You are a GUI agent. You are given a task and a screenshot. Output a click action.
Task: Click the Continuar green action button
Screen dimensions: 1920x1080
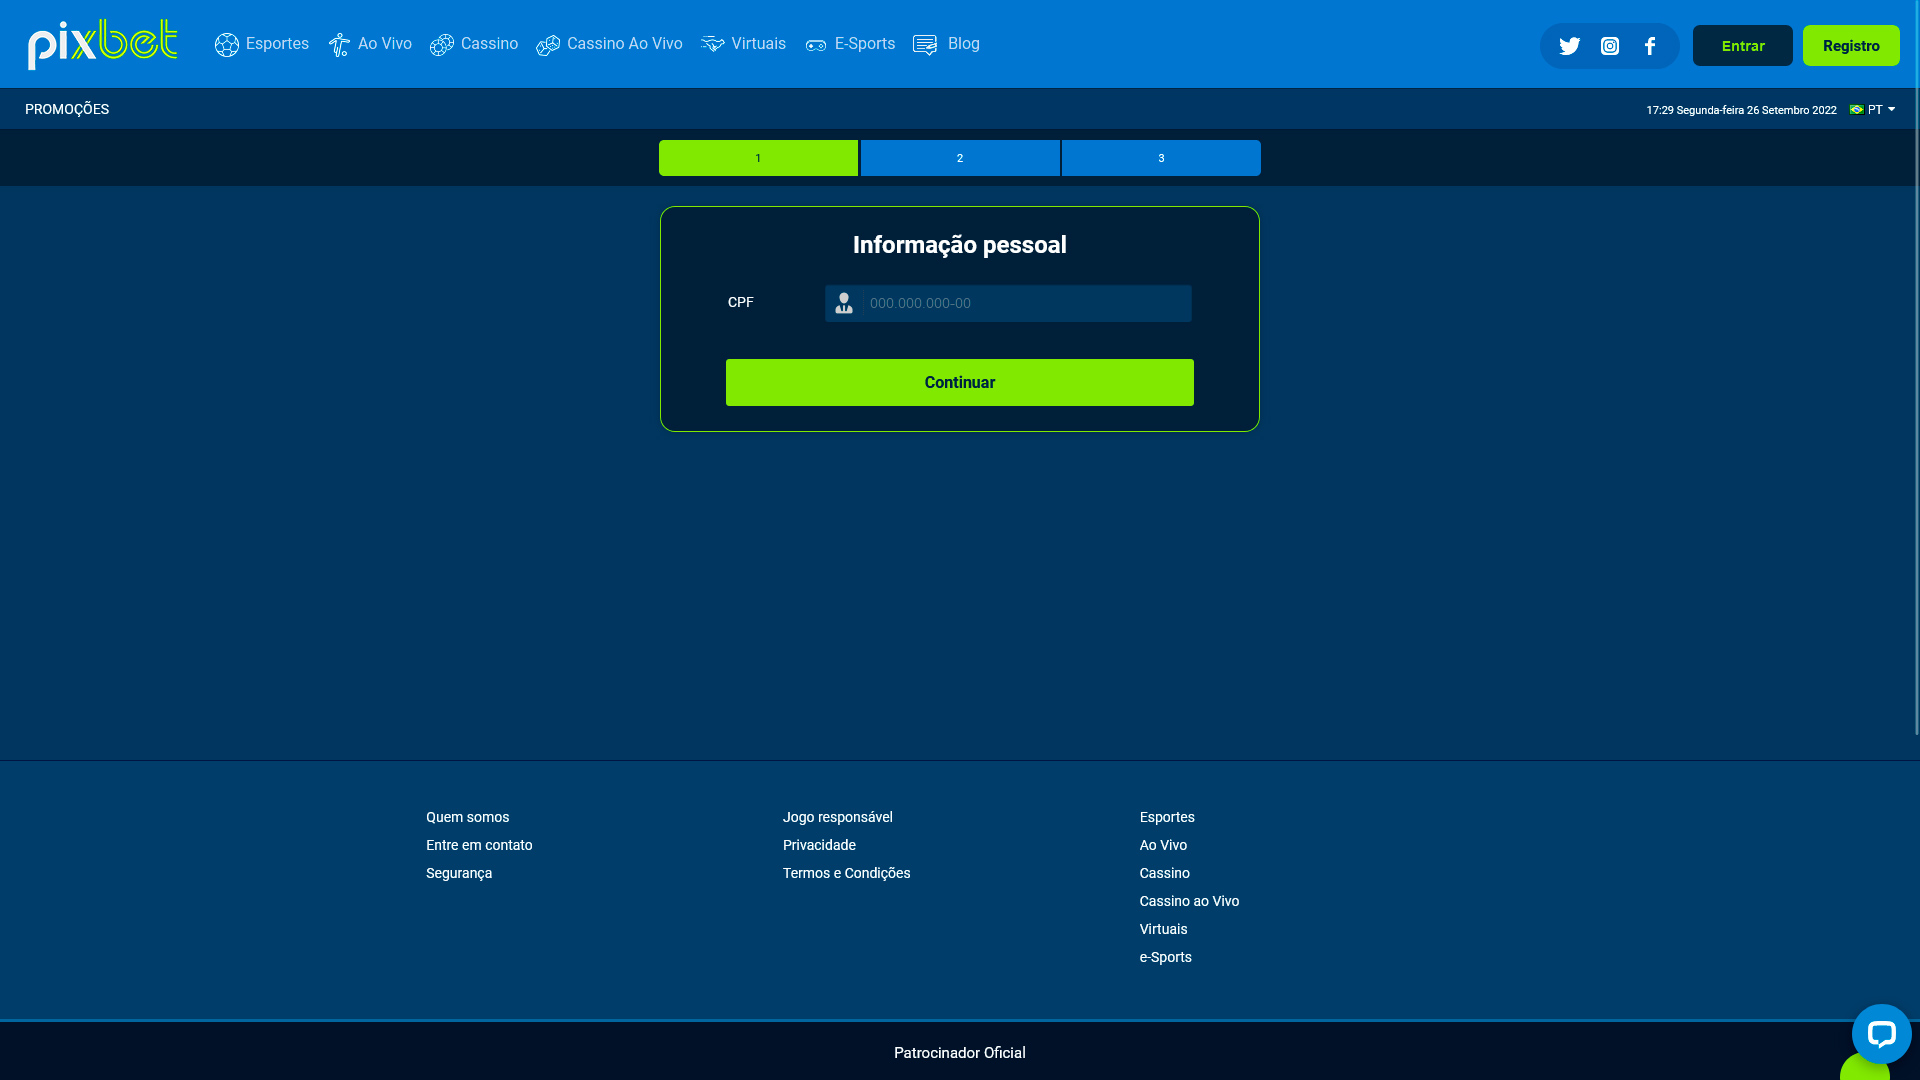(960, 381)
